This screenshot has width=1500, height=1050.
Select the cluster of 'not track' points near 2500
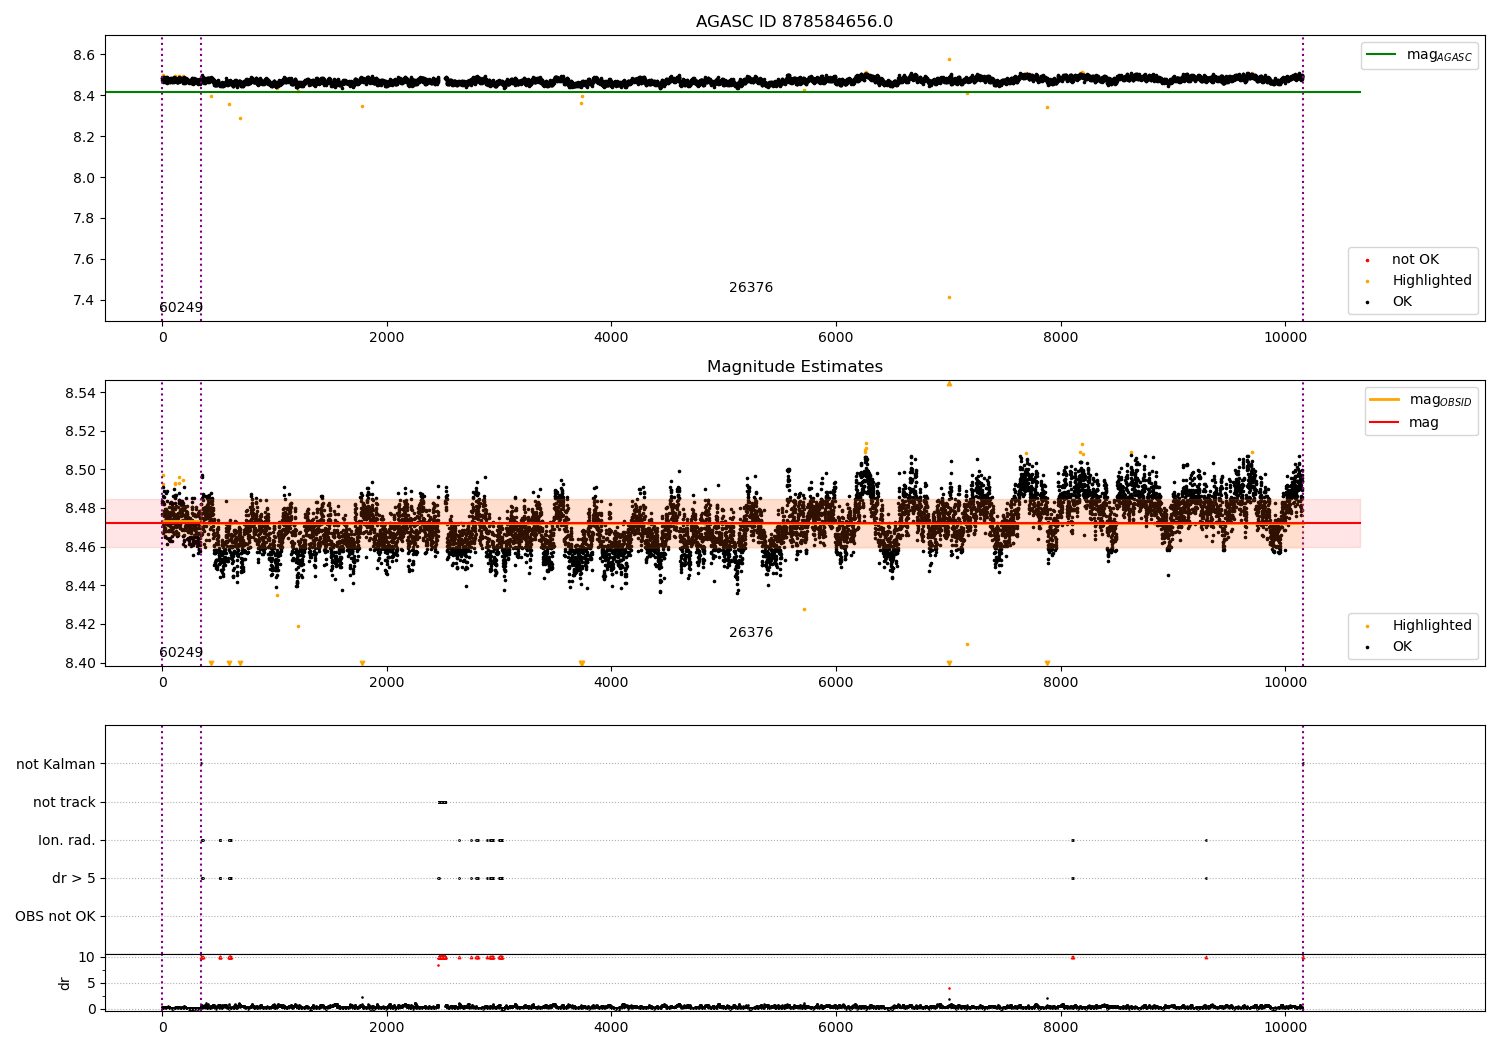pyautogui.click(x=442, y=802)
